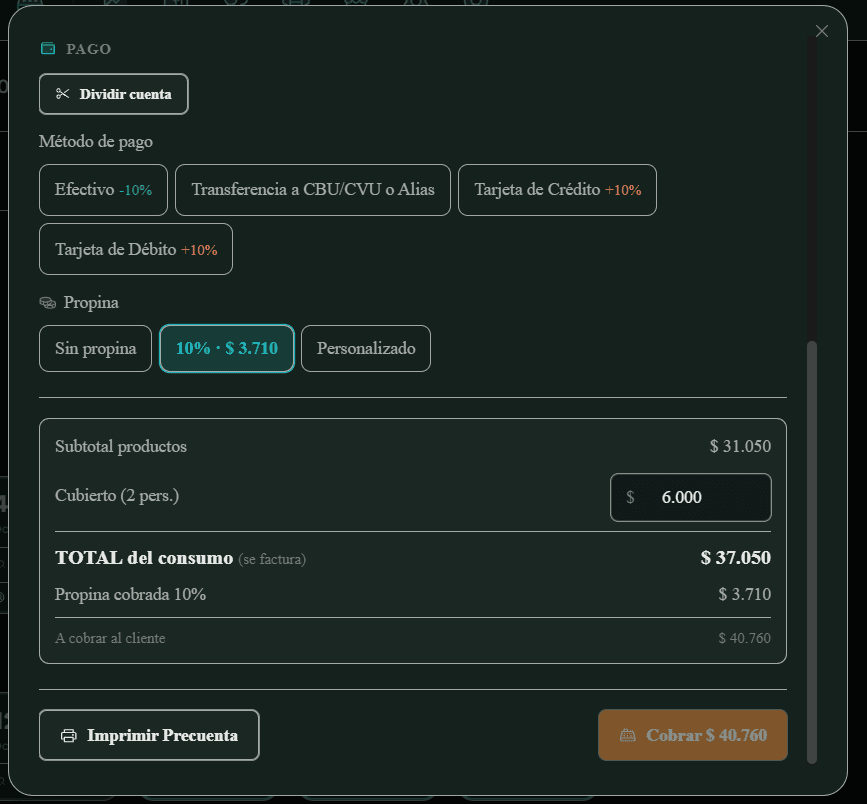The image size is (867, 804).
Task: Click the Propina cobrada amount $ 3.710
Action: pyautogui.click(x=745, y=594)
